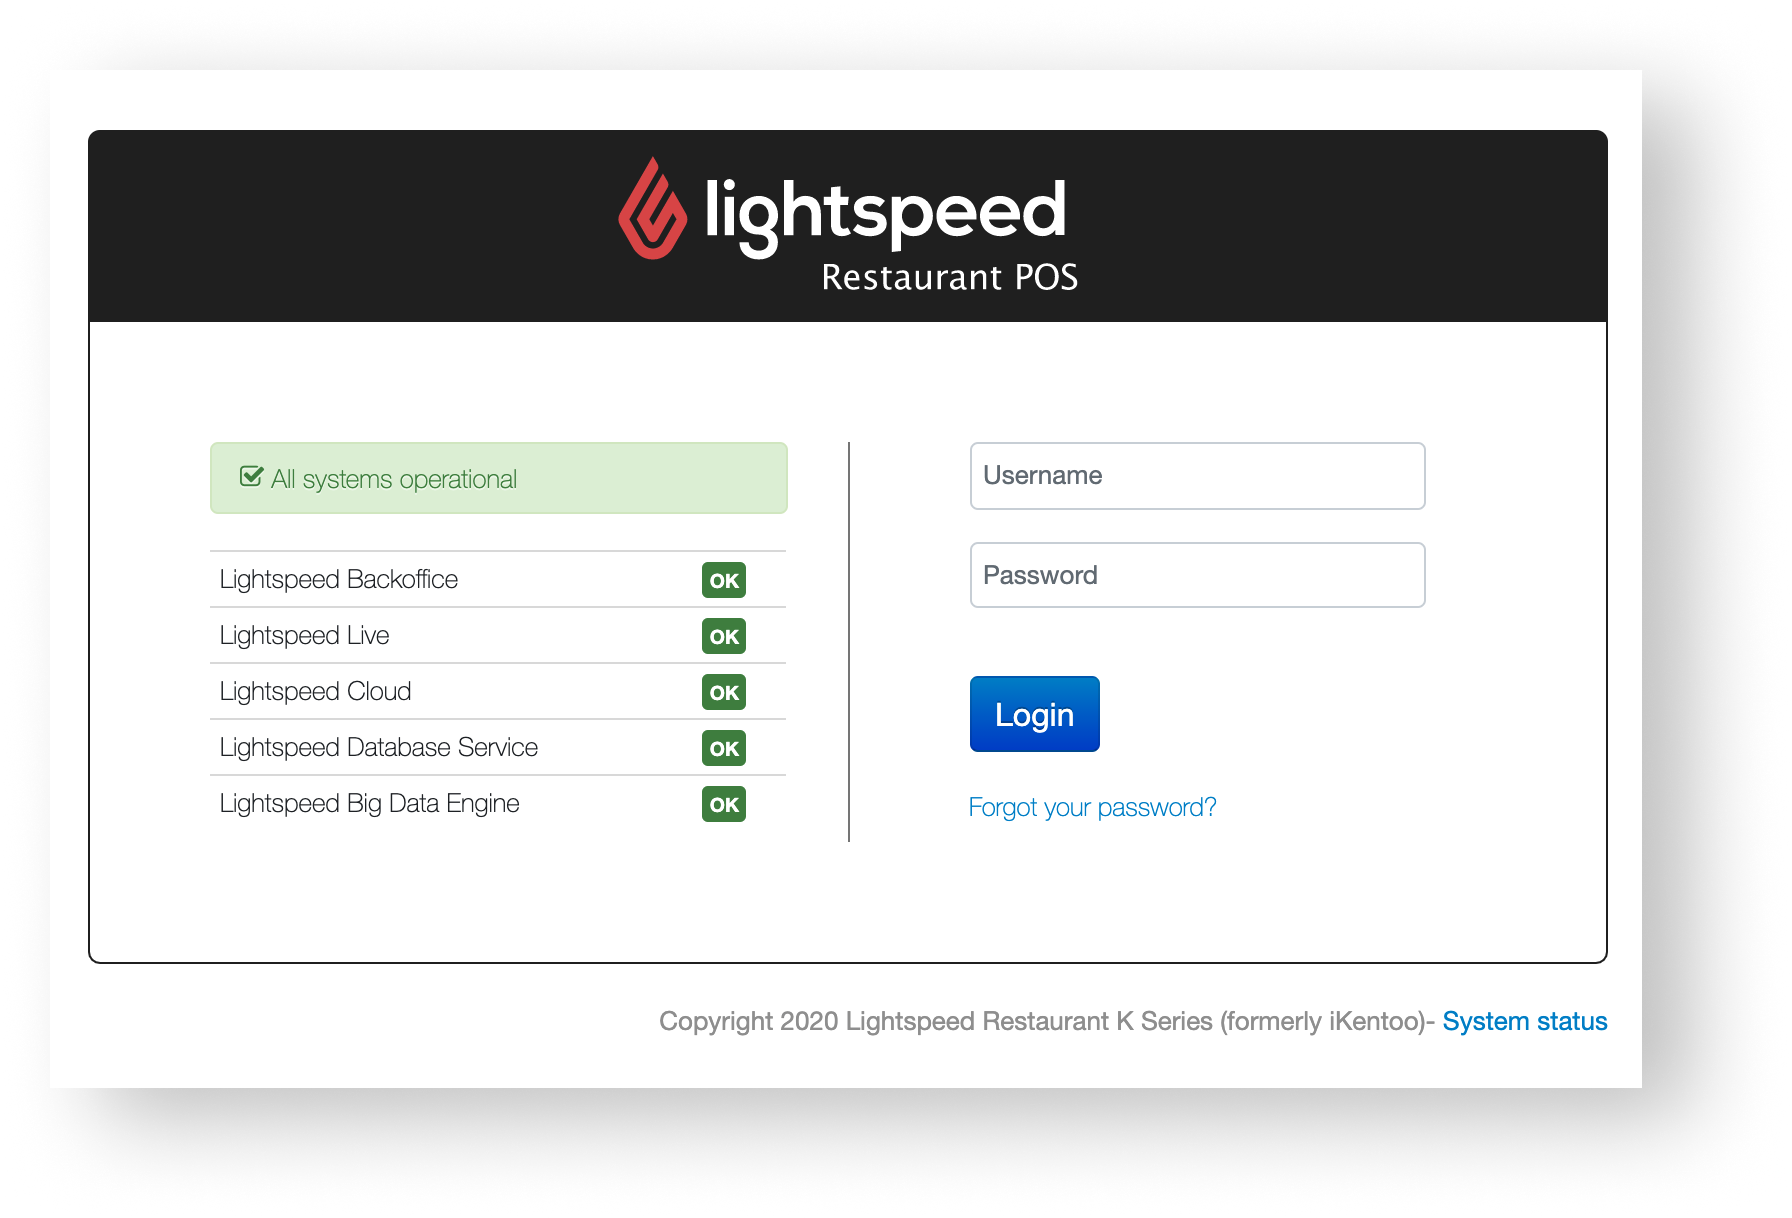Click the Lightspeed Live row label

[x=304, y=635]
